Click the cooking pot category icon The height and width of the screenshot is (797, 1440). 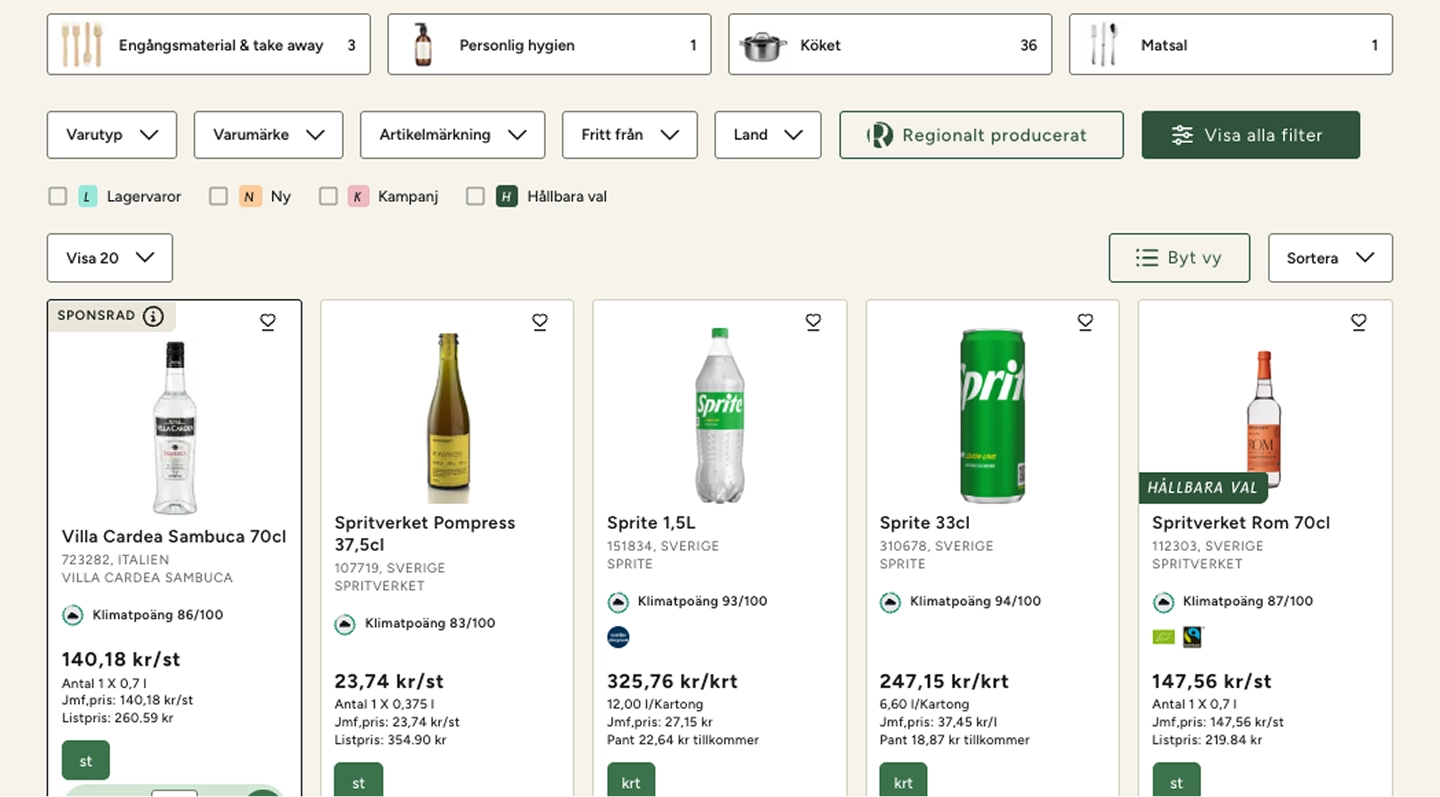coord(763,46)
